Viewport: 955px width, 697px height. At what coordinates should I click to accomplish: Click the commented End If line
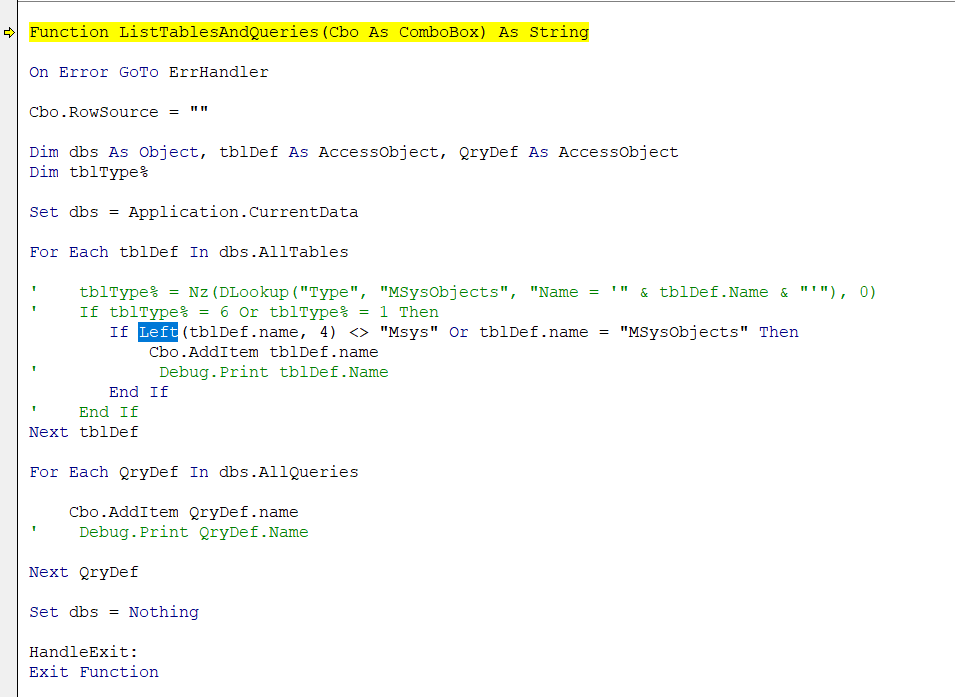click(84, 412)
